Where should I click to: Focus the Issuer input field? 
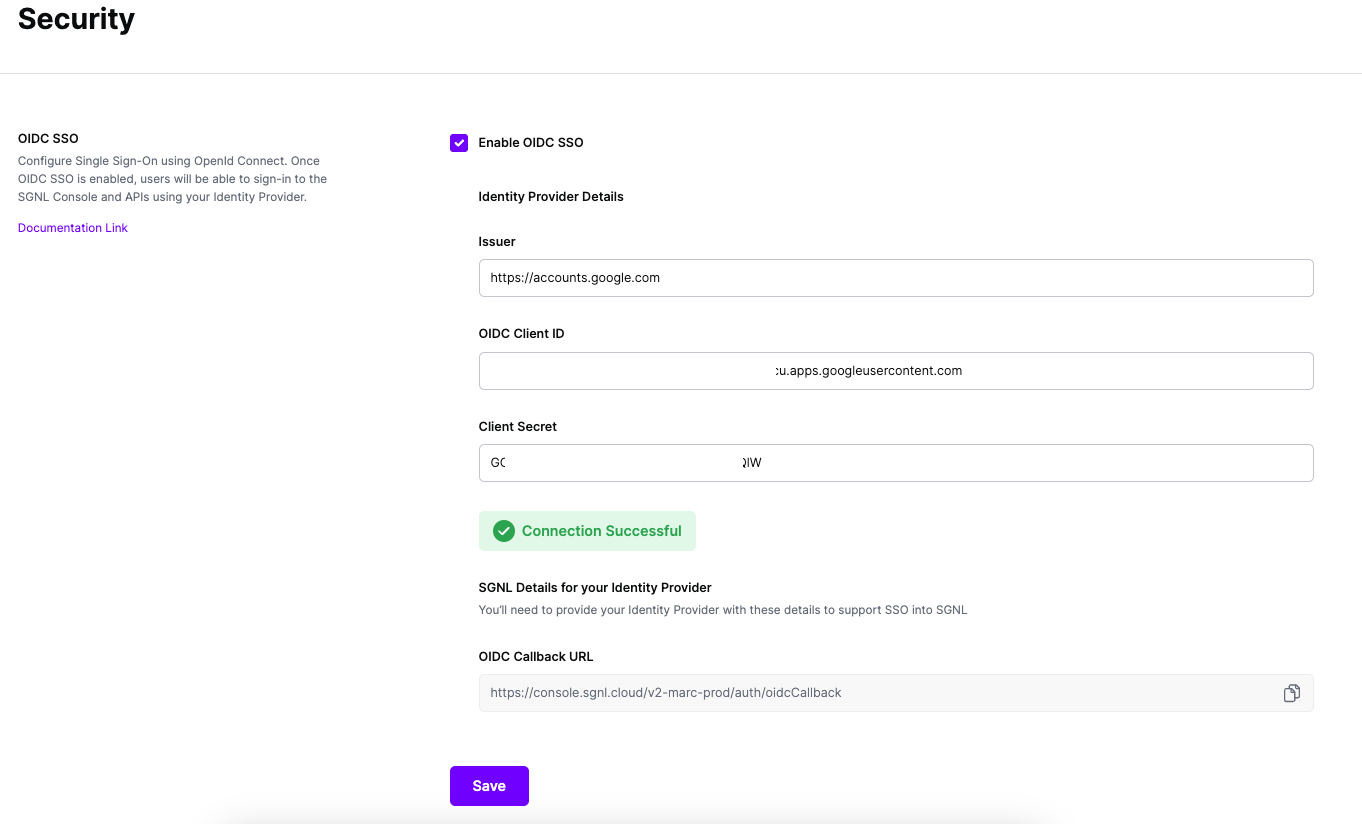click(x=896, y=278)
